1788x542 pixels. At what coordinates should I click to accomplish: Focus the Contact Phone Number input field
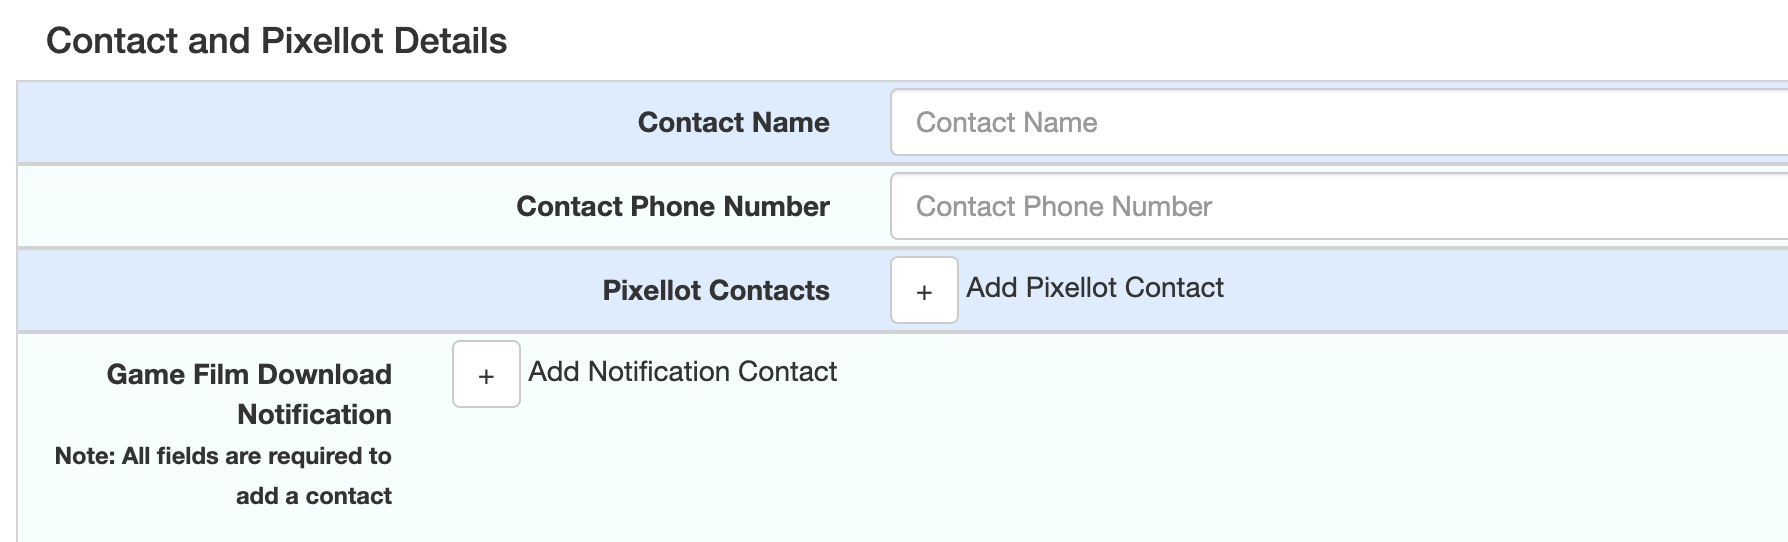click(1339, 206)
